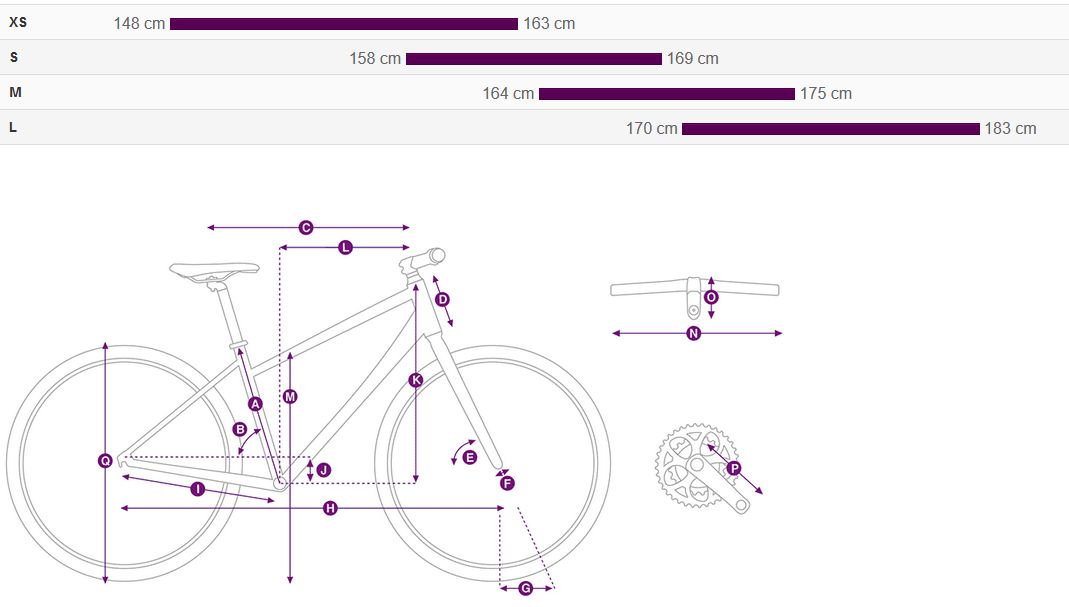Click the N handlebar width marker

coord(694,334)
